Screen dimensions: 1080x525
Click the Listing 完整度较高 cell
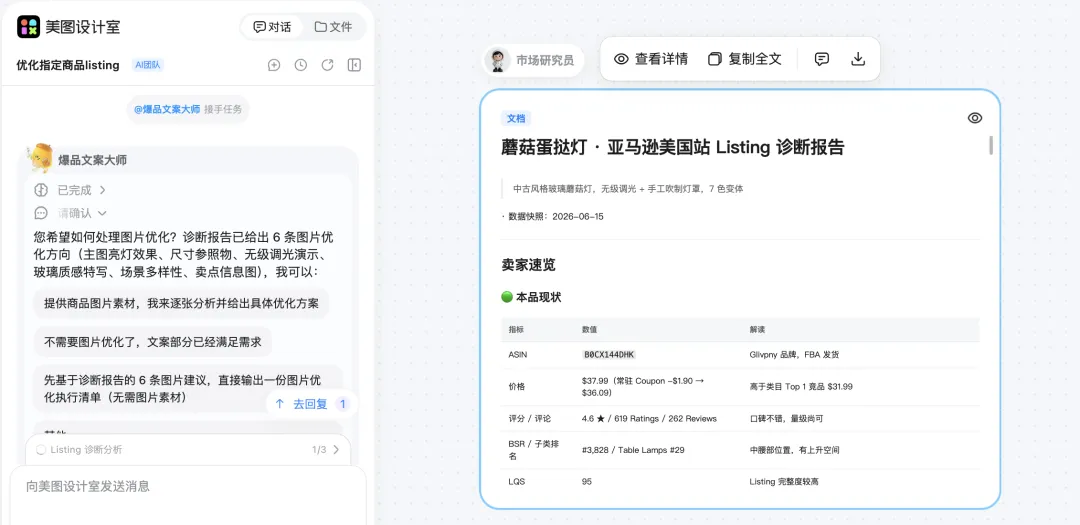pos(785,482)
